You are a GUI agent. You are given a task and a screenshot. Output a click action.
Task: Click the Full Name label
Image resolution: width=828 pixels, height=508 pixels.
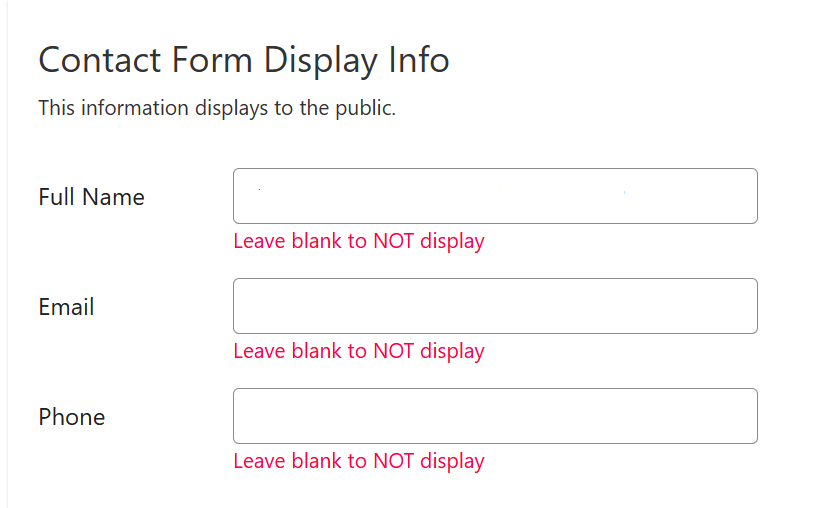[x=91, y=197]
